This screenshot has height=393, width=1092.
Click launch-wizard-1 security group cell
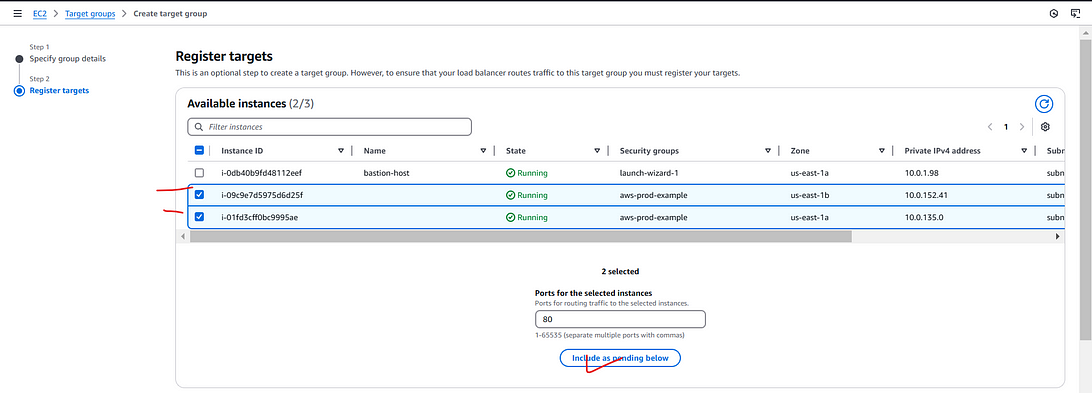[649, 173]
